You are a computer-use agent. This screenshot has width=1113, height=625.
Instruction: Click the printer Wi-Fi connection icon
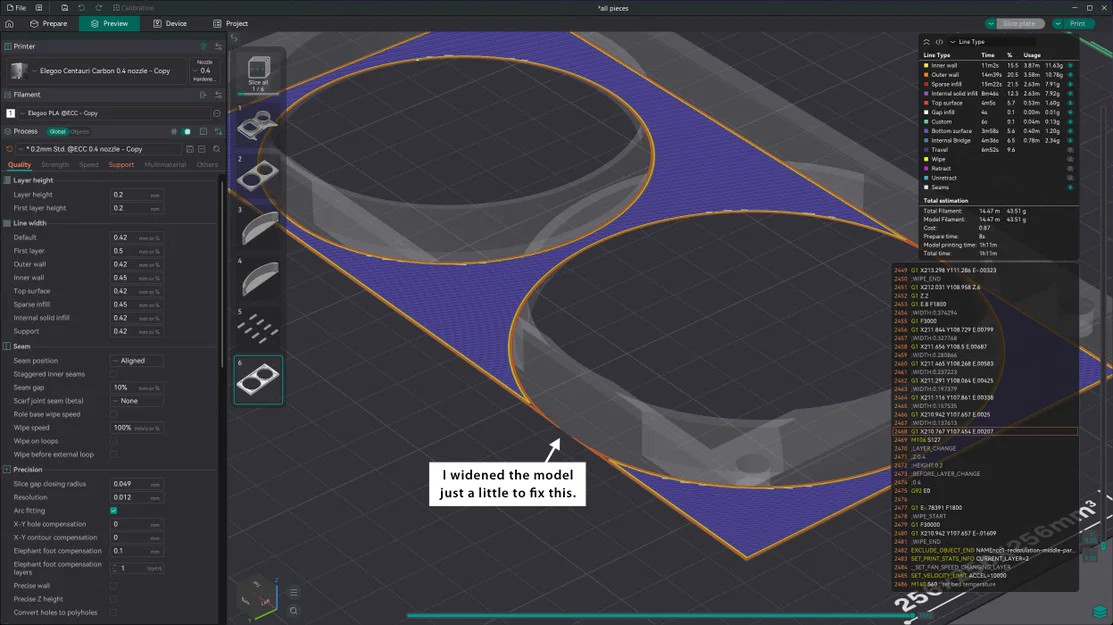click(x=203, y=46)
